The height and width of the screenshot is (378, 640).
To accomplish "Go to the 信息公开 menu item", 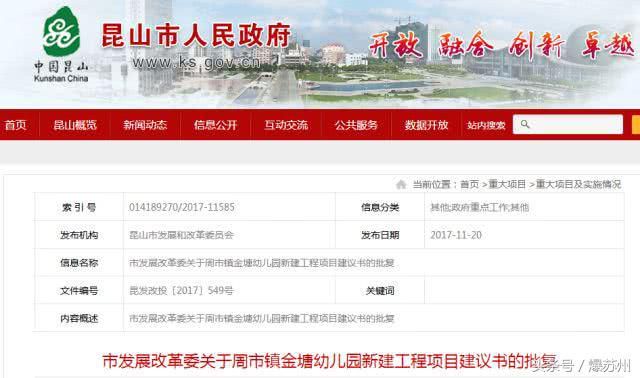I will click(x=216, y=125).
